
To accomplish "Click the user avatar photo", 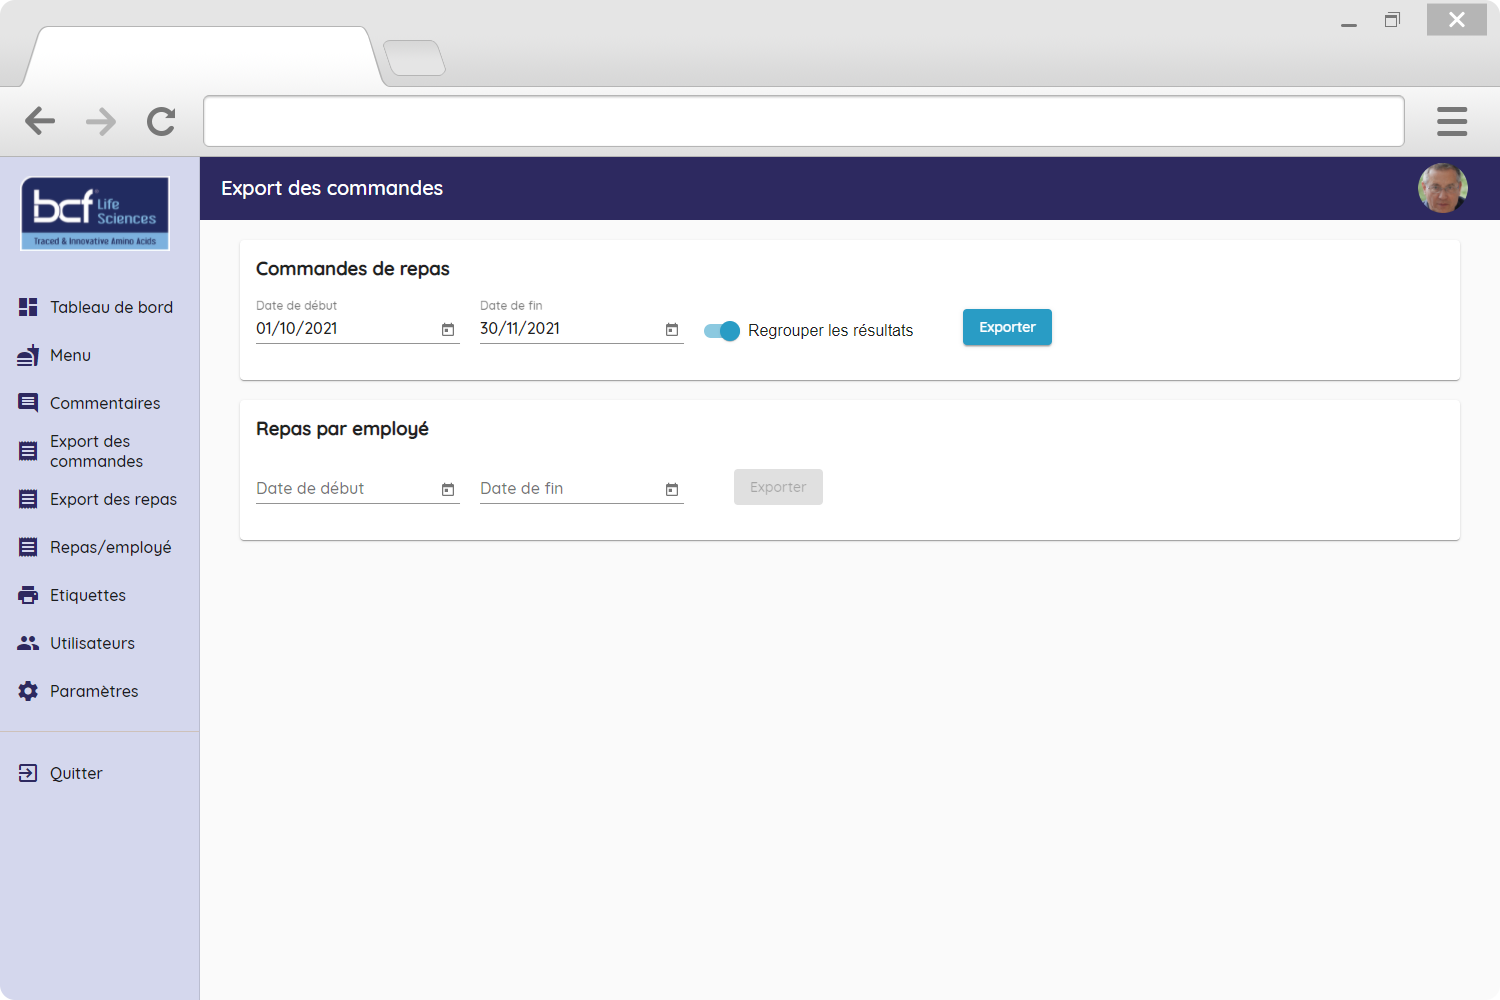I will (1443, 188).
